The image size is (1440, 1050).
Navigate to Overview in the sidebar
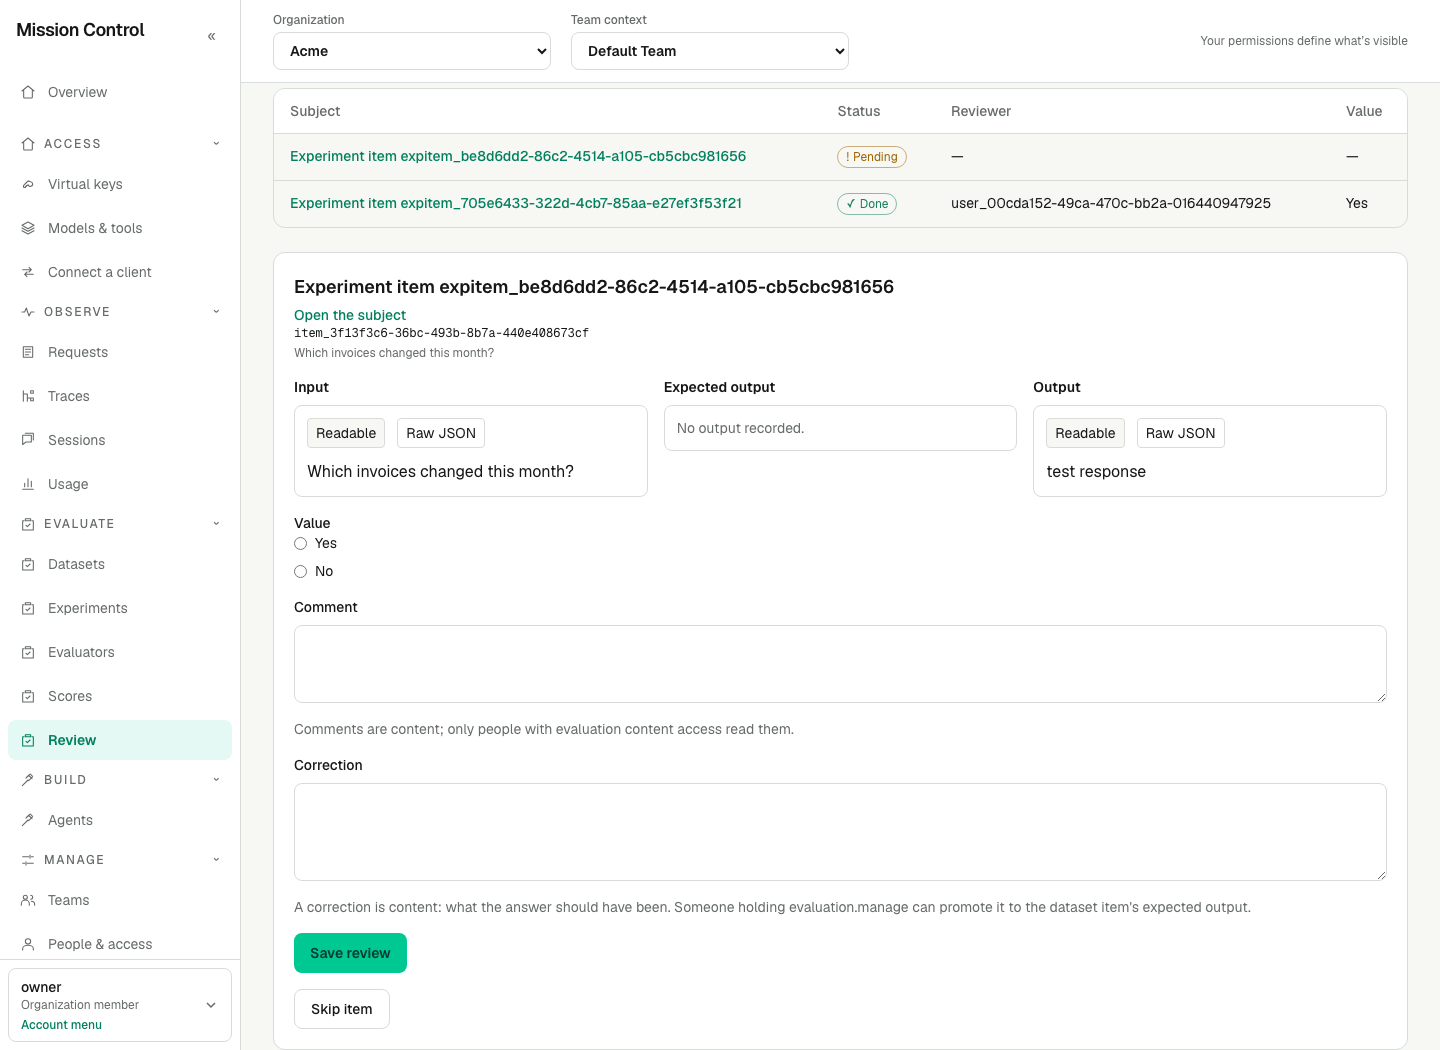pos(120,92)
